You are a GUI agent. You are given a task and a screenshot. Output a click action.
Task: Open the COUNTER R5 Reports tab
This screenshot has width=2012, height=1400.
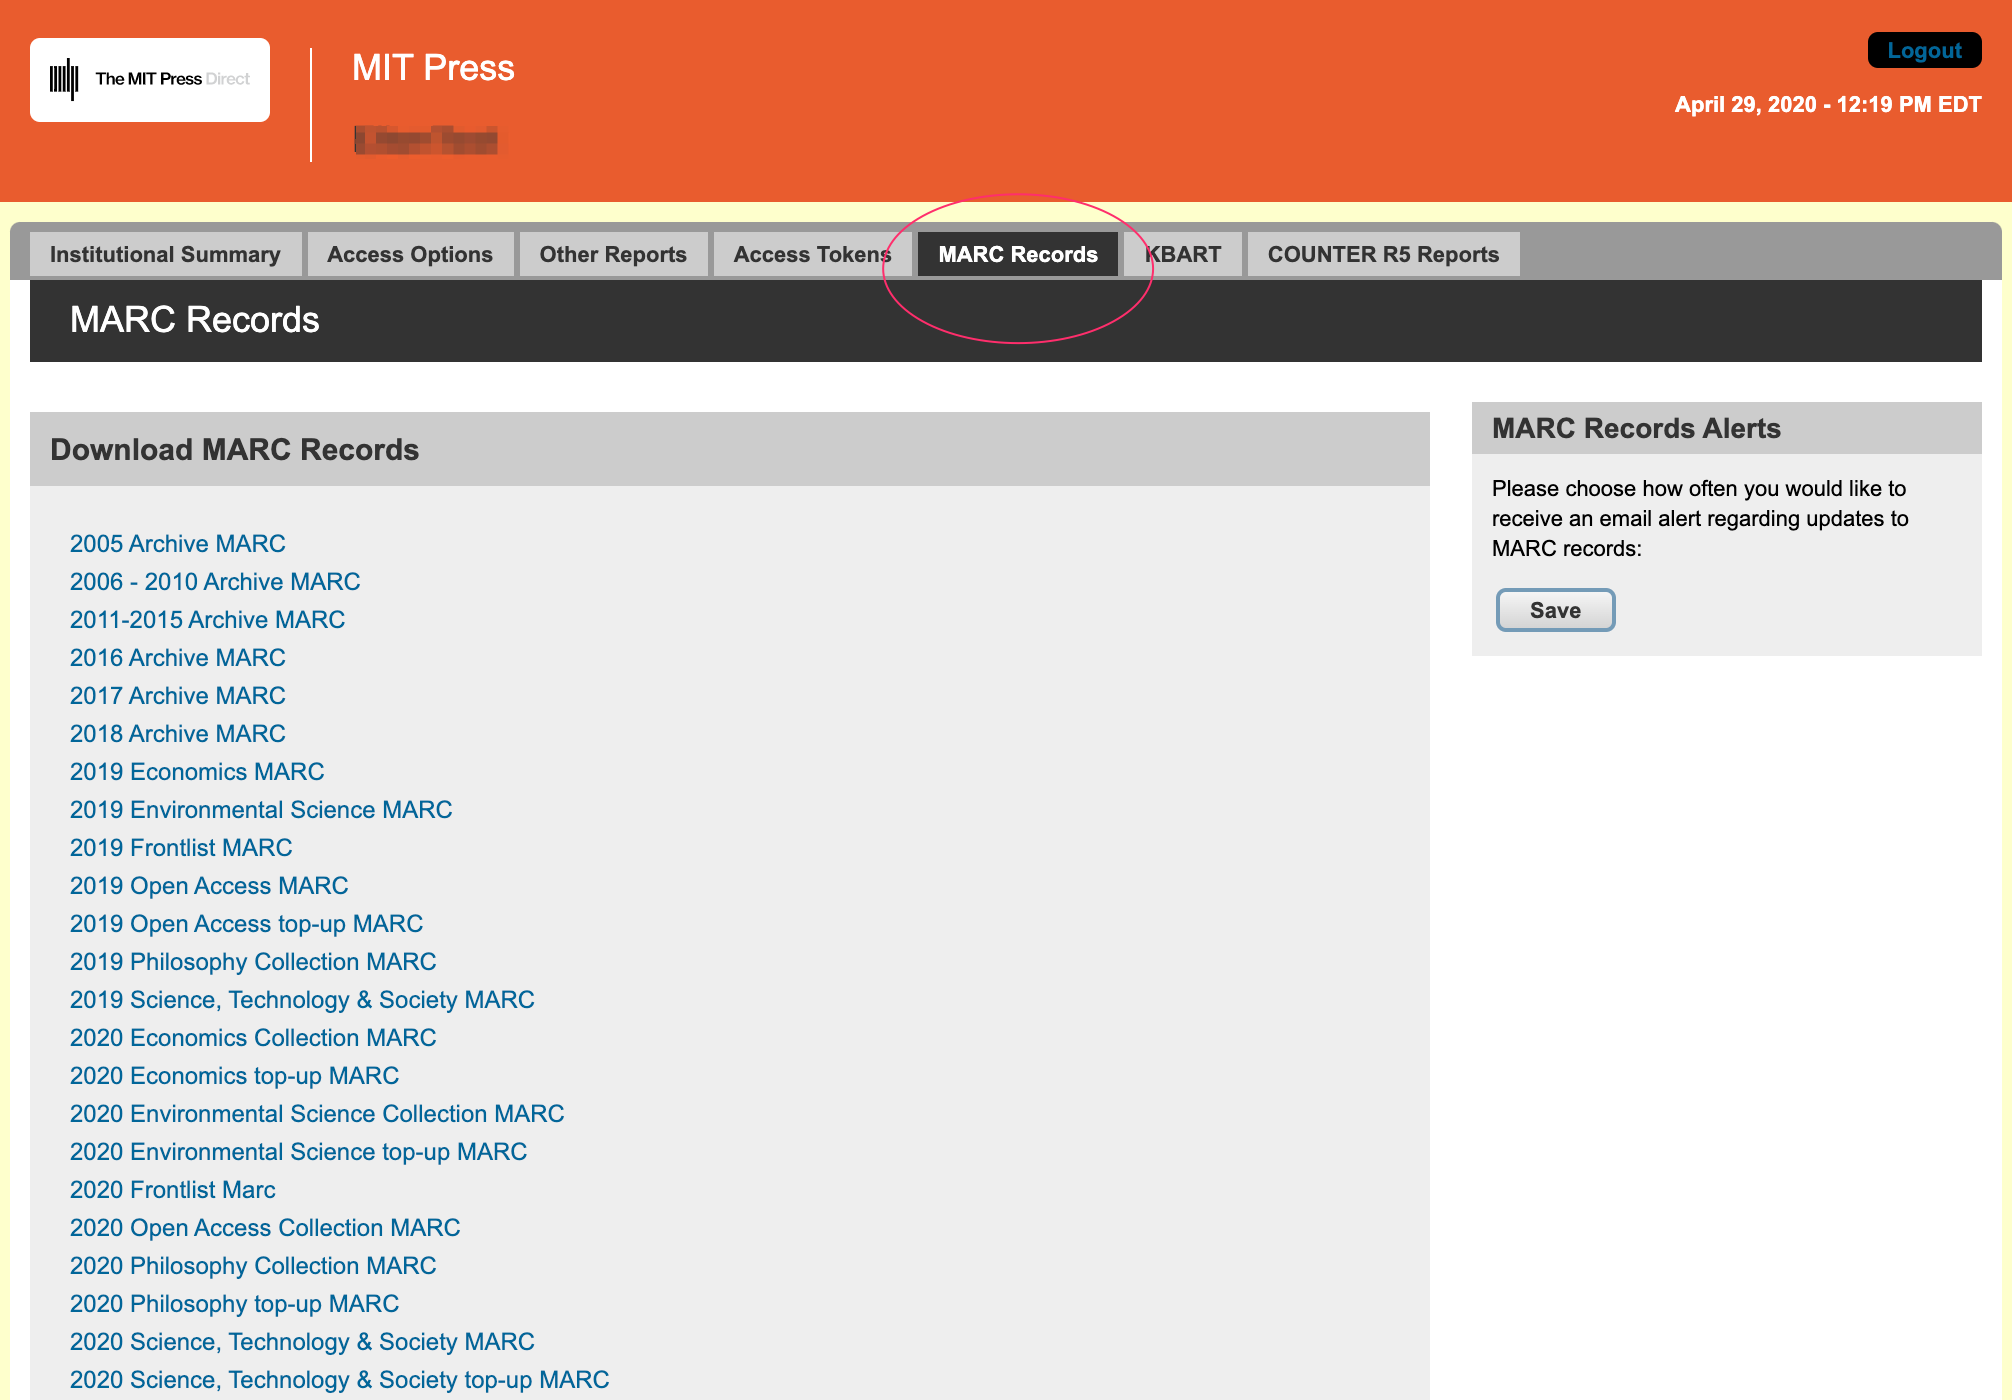(1383, 254)
